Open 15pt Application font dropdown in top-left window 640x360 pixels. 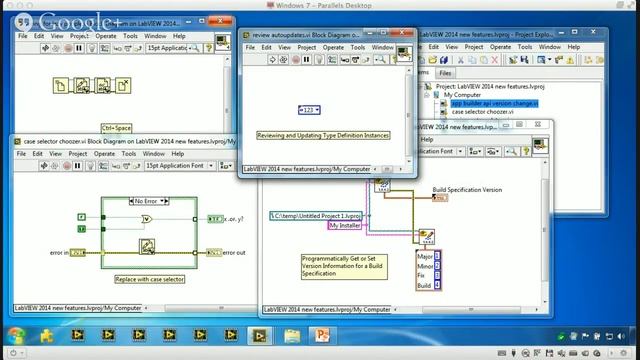point(170,48)
